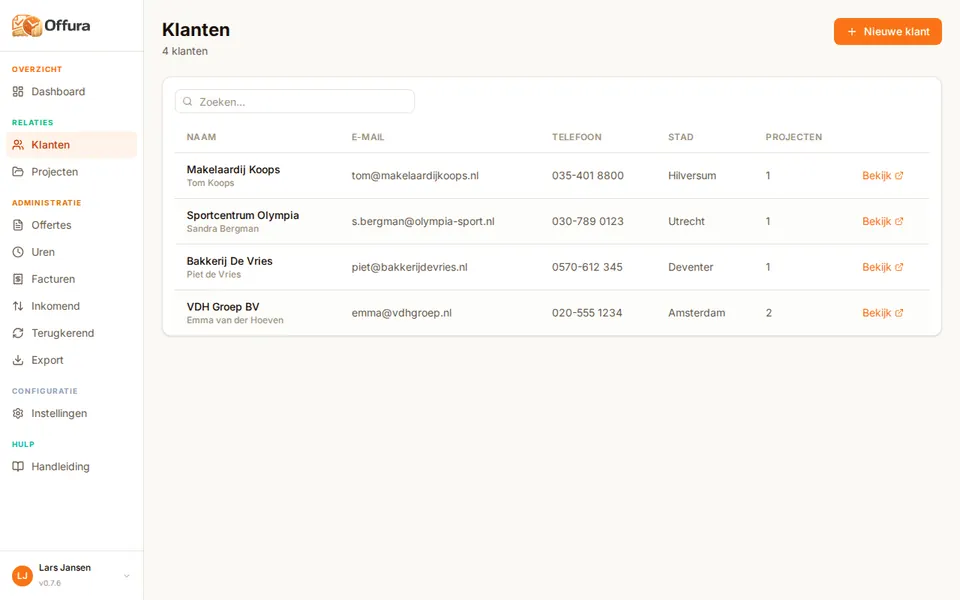Click phone number 030-789 0123

(588, 222)
